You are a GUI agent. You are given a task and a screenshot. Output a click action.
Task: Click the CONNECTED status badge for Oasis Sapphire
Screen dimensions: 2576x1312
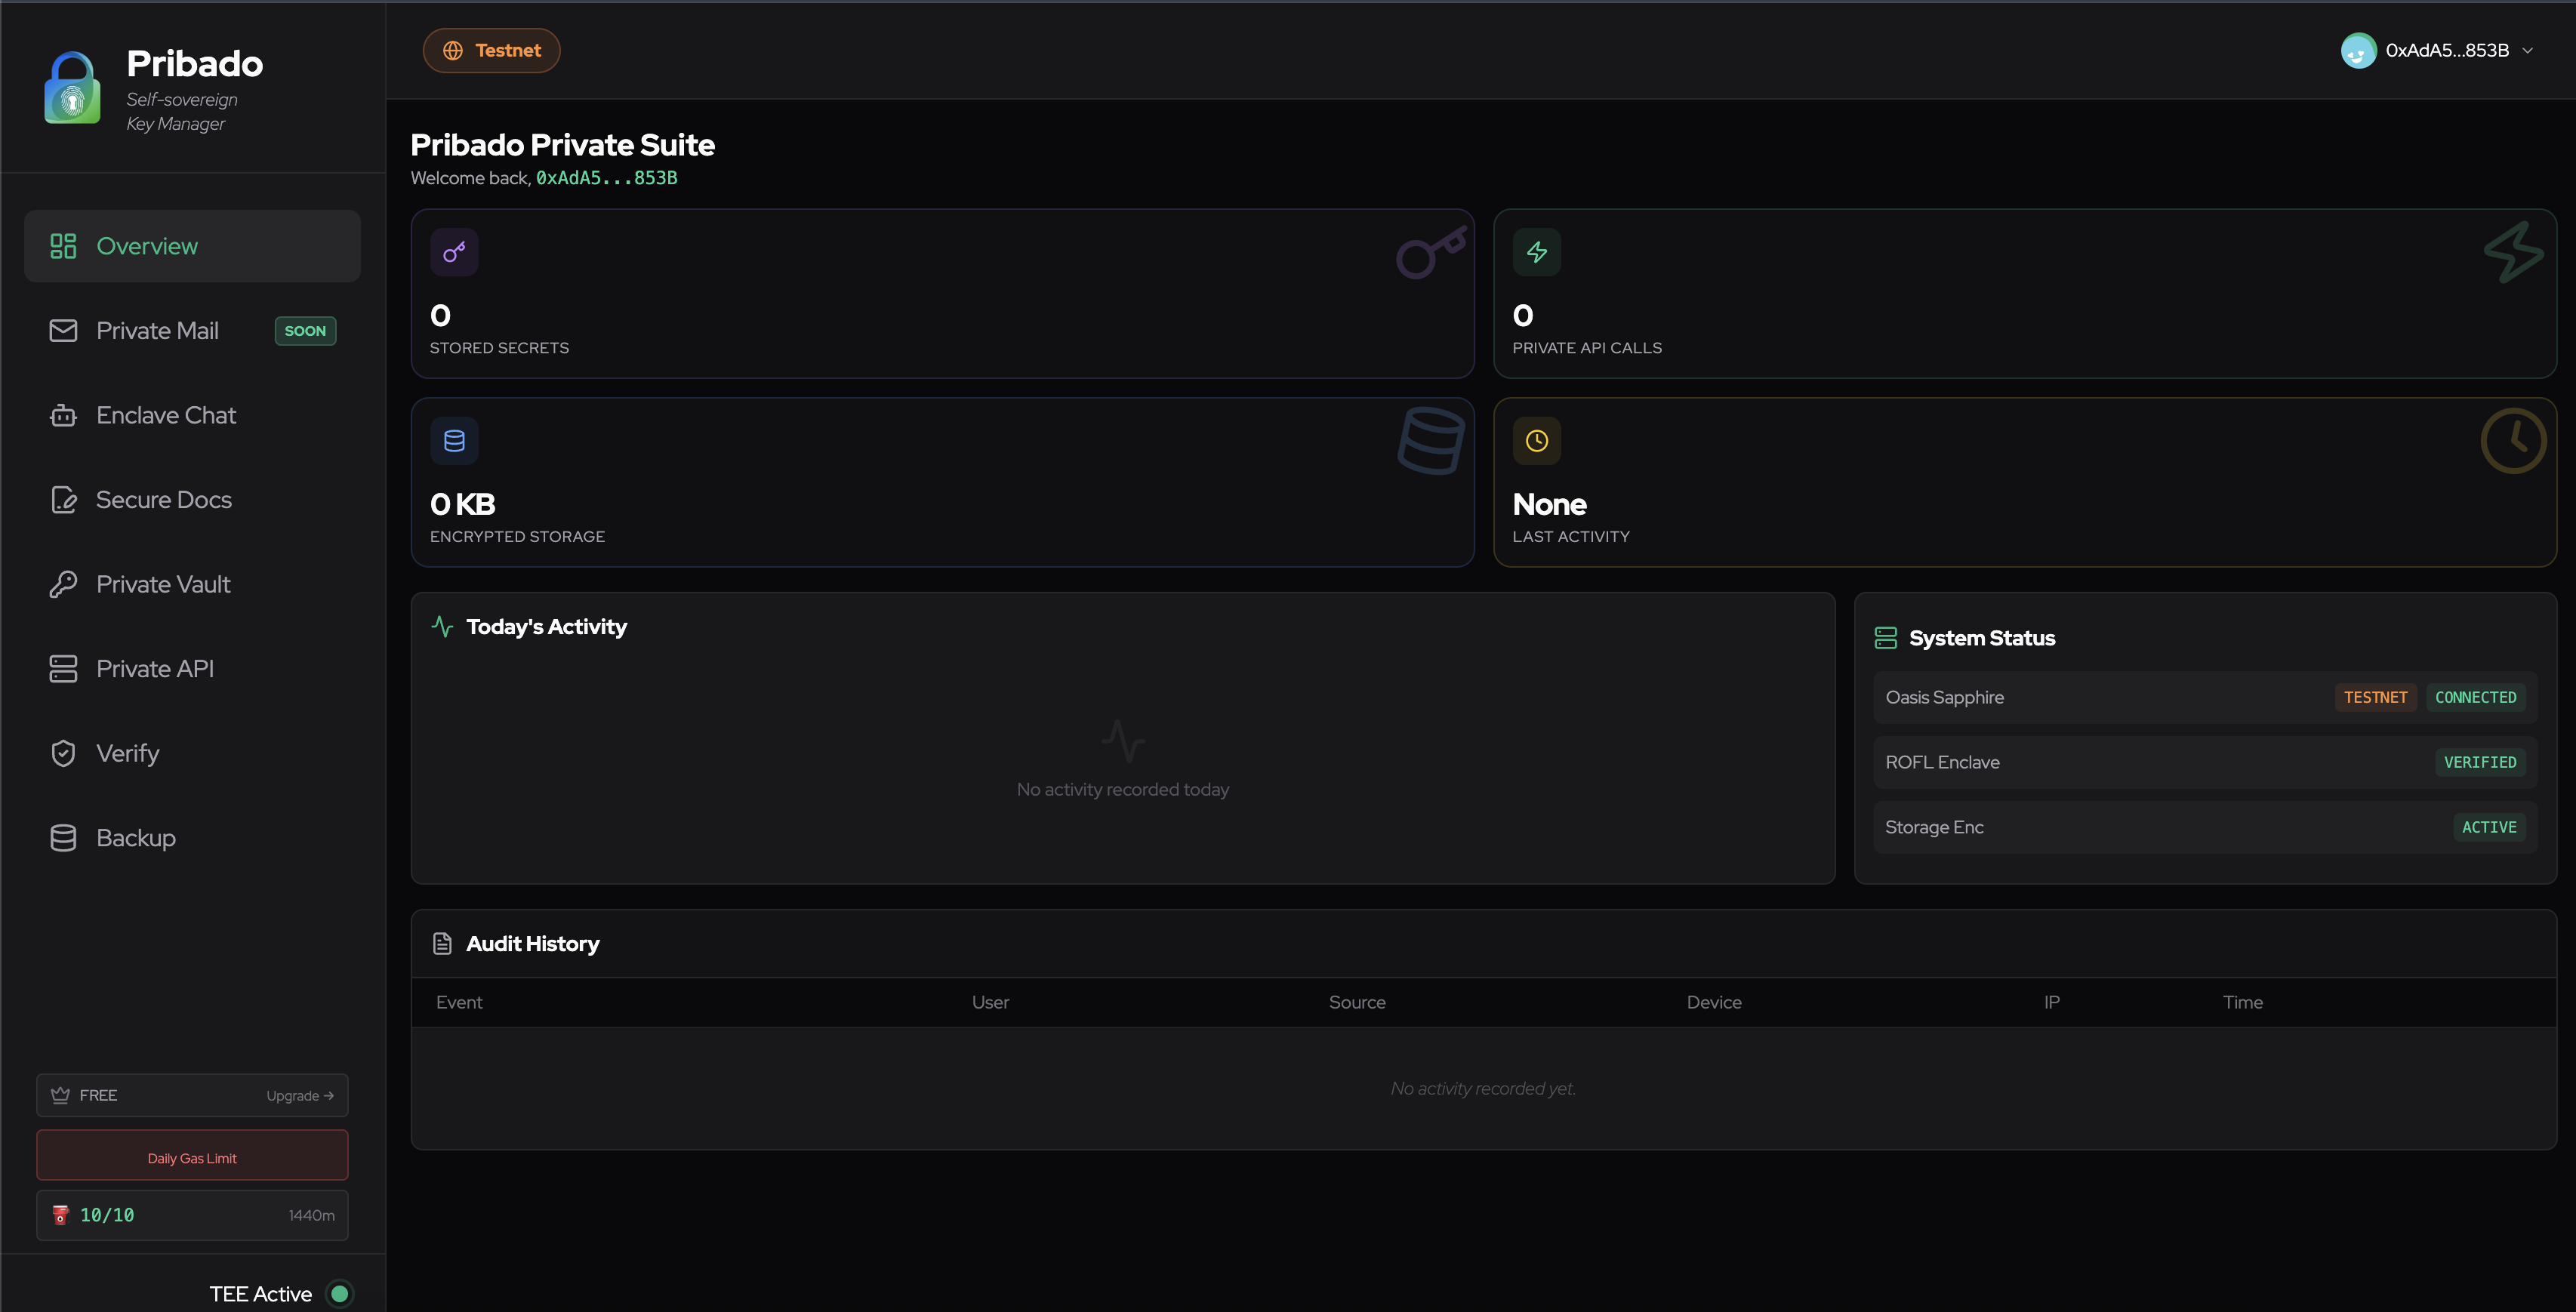click(2476, 697)
